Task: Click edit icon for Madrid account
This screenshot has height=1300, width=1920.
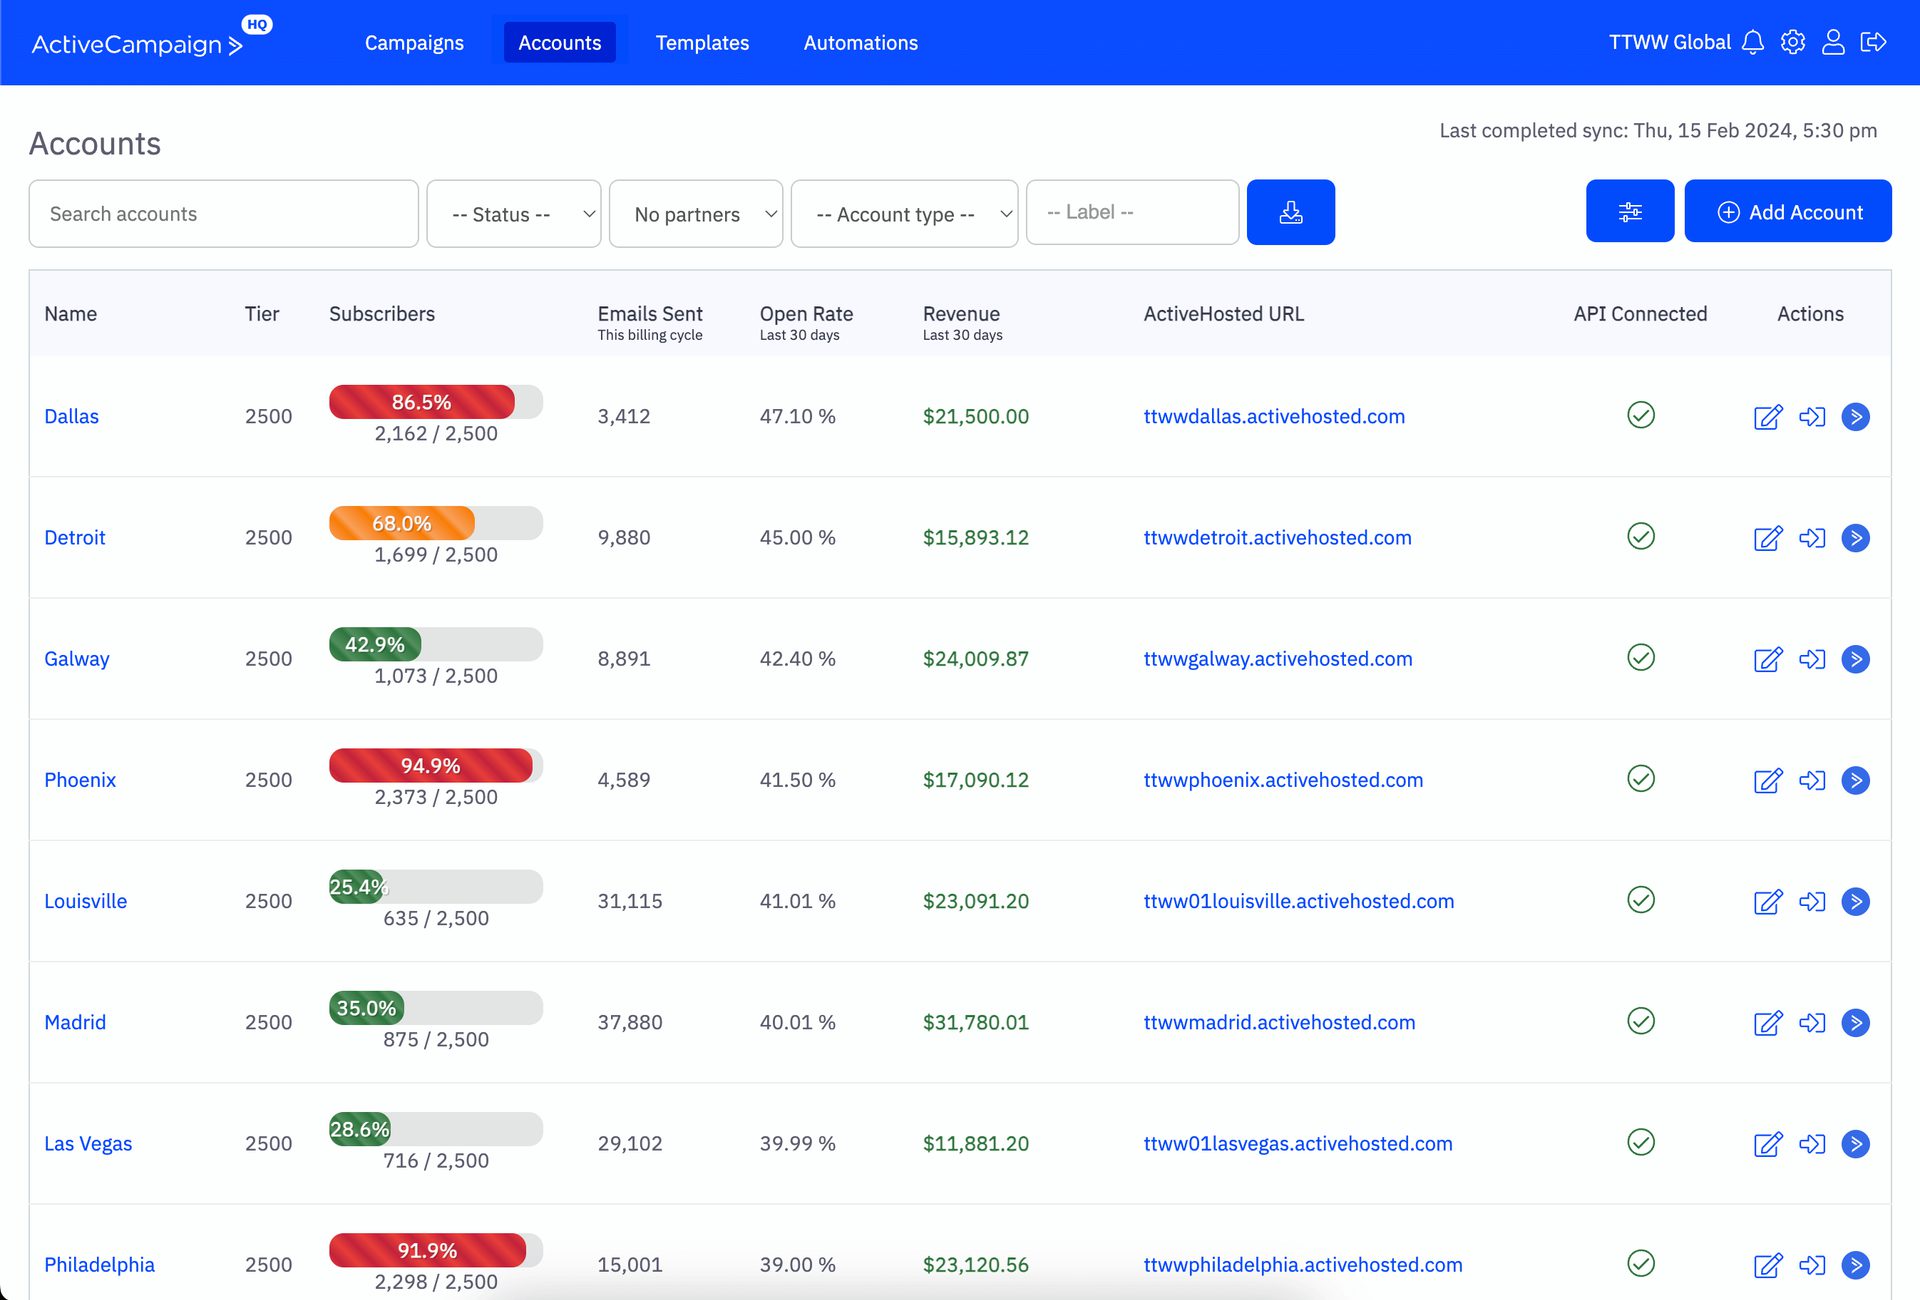Action: point(1767,1023)
